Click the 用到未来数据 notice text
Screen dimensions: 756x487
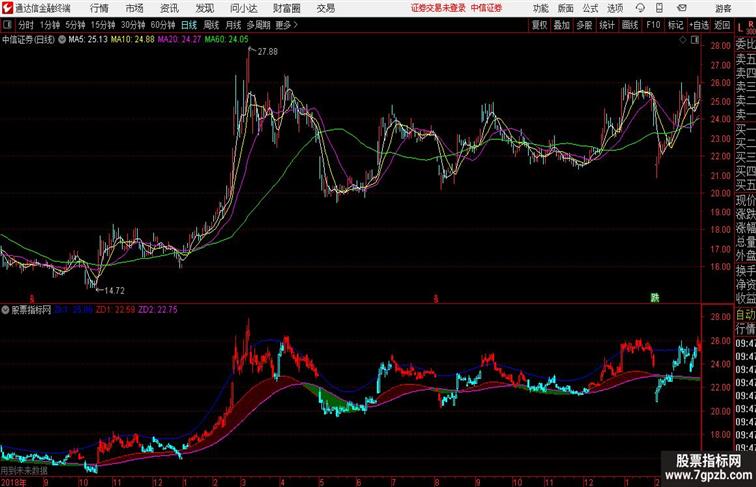(24, 470)
